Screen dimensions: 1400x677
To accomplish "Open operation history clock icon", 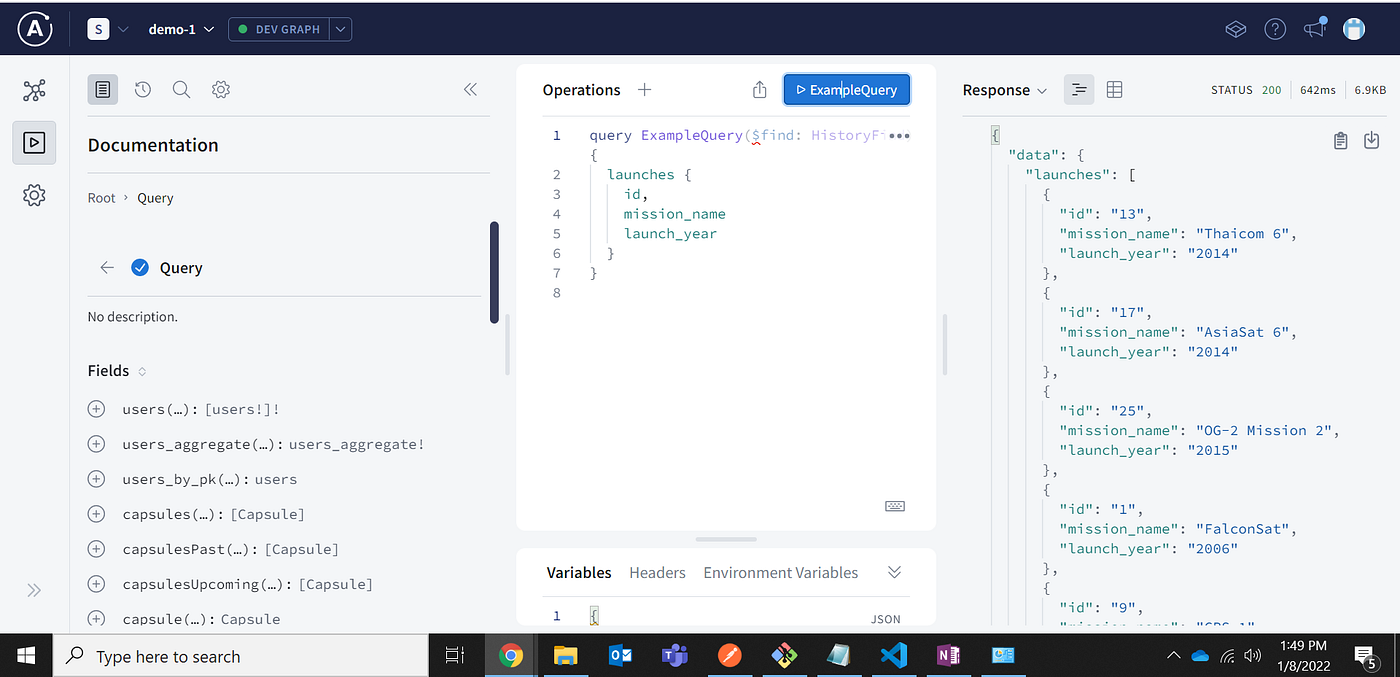I will coord(143,90).
